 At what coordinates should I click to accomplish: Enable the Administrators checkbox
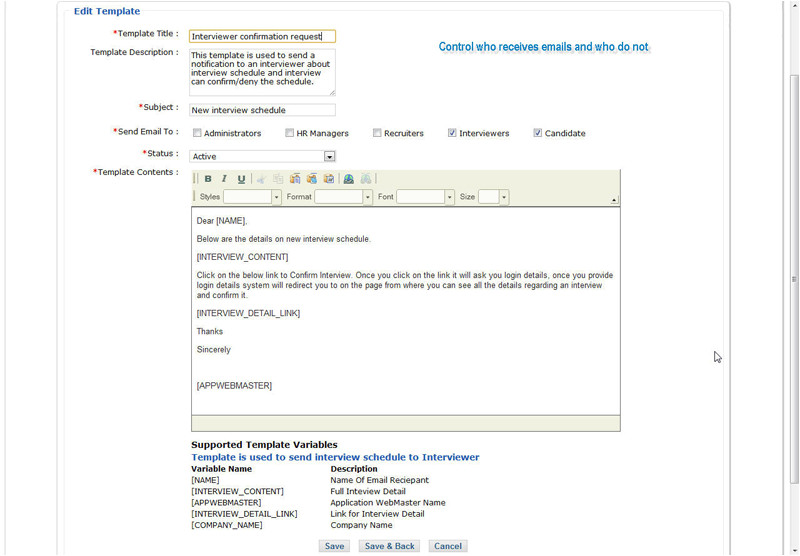pyautogui.click(x=198, y=133)
